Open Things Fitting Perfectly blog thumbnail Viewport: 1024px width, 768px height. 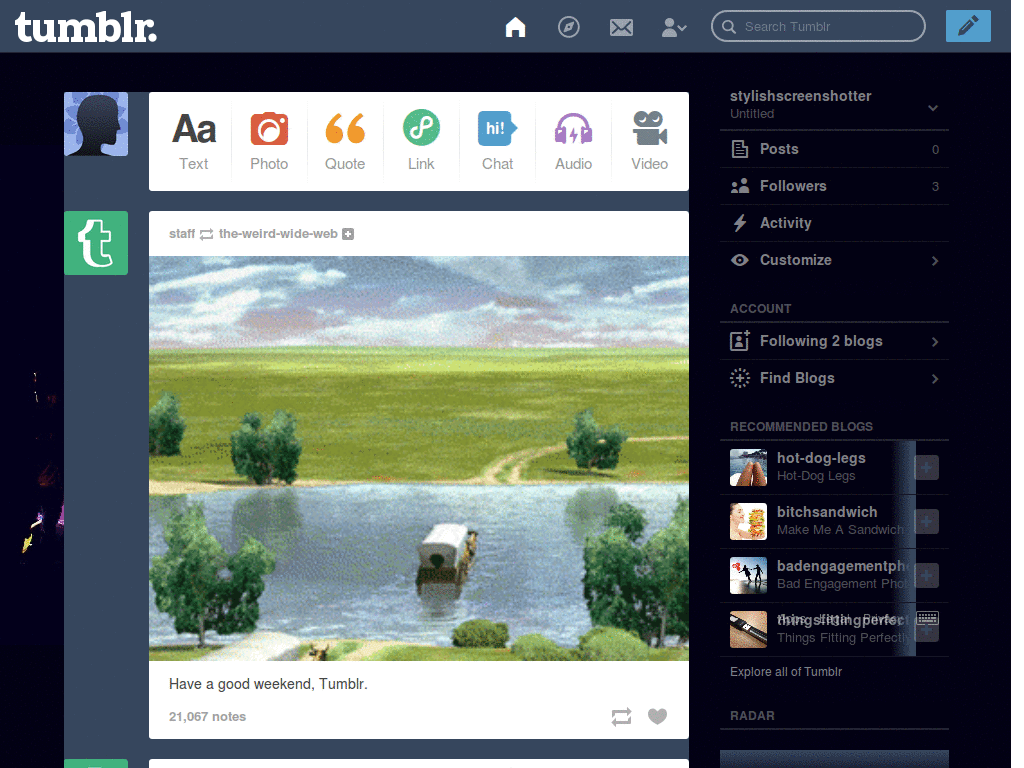coord(748,630)
